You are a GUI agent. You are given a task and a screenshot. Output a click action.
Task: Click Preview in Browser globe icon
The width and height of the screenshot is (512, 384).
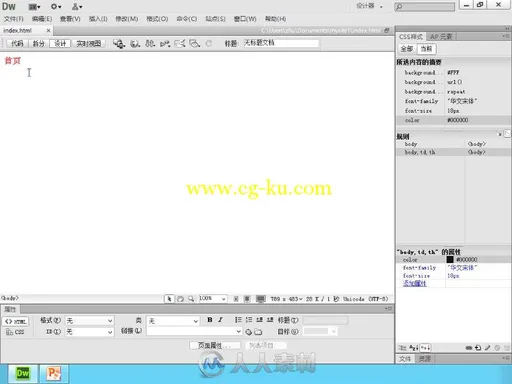[x=135, y=43]
